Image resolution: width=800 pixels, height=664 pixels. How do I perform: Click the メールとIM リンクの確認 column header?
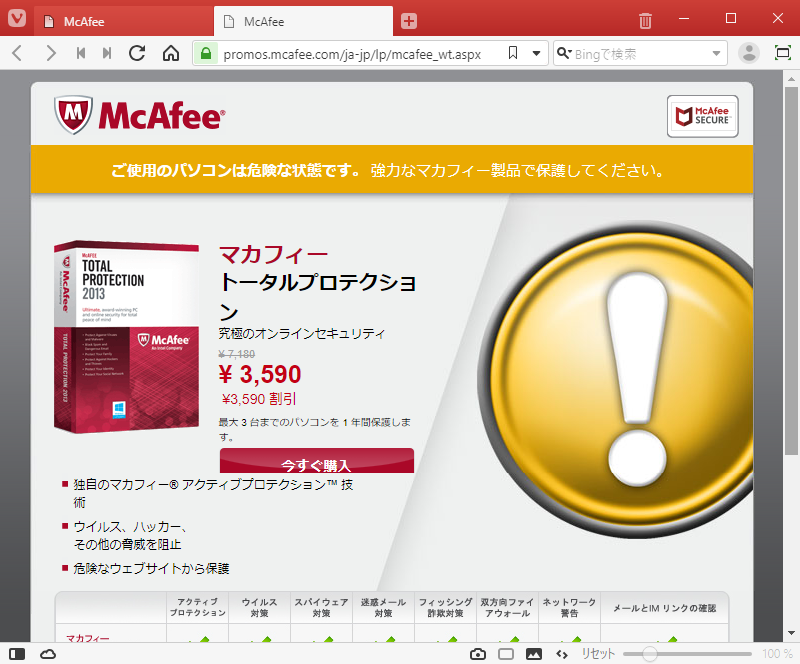point(664,608)
